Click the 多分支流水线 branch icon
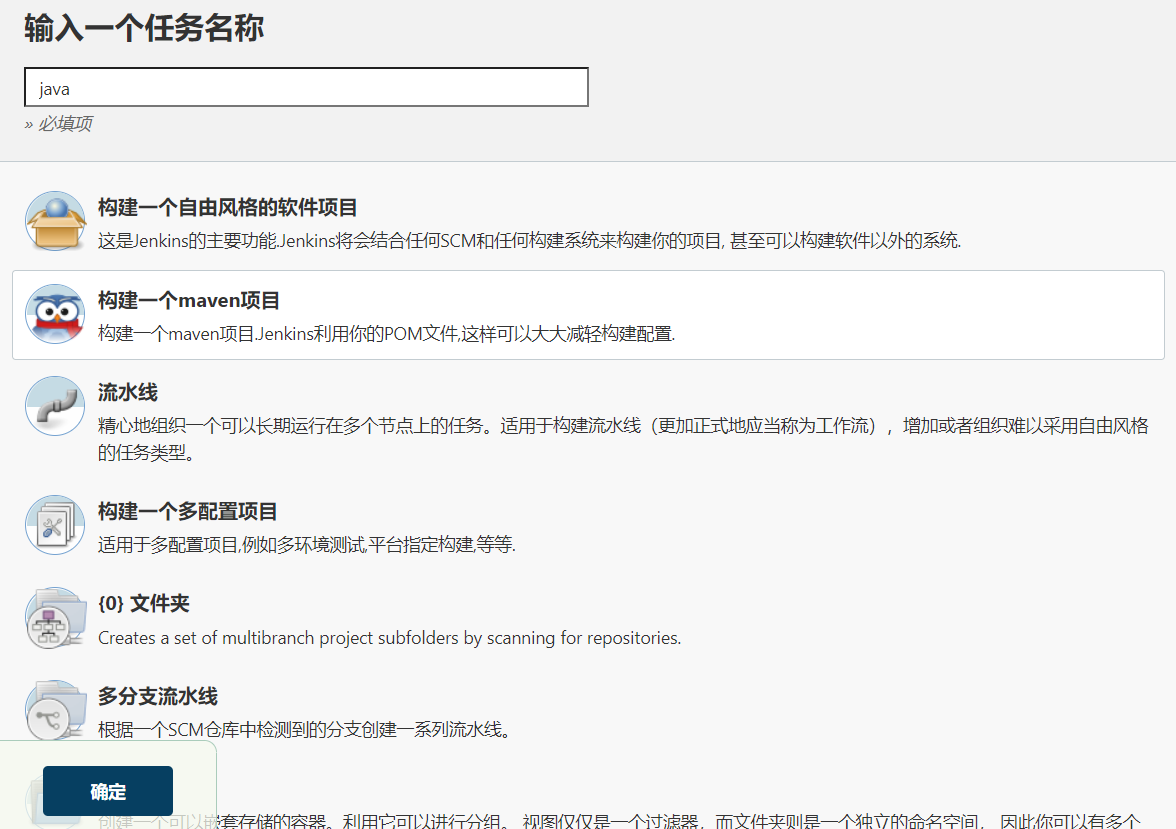 [56, 710]
